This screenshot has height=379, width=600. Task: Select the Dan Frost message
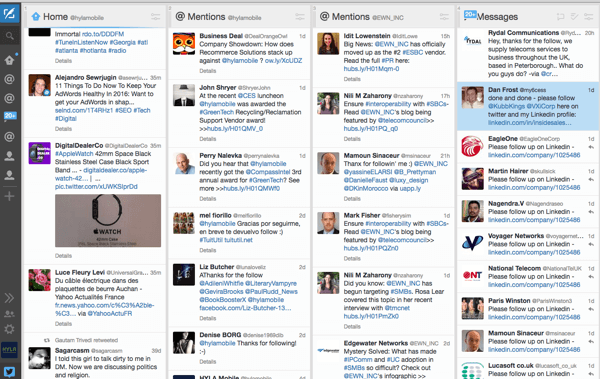[x=528, y=106]
